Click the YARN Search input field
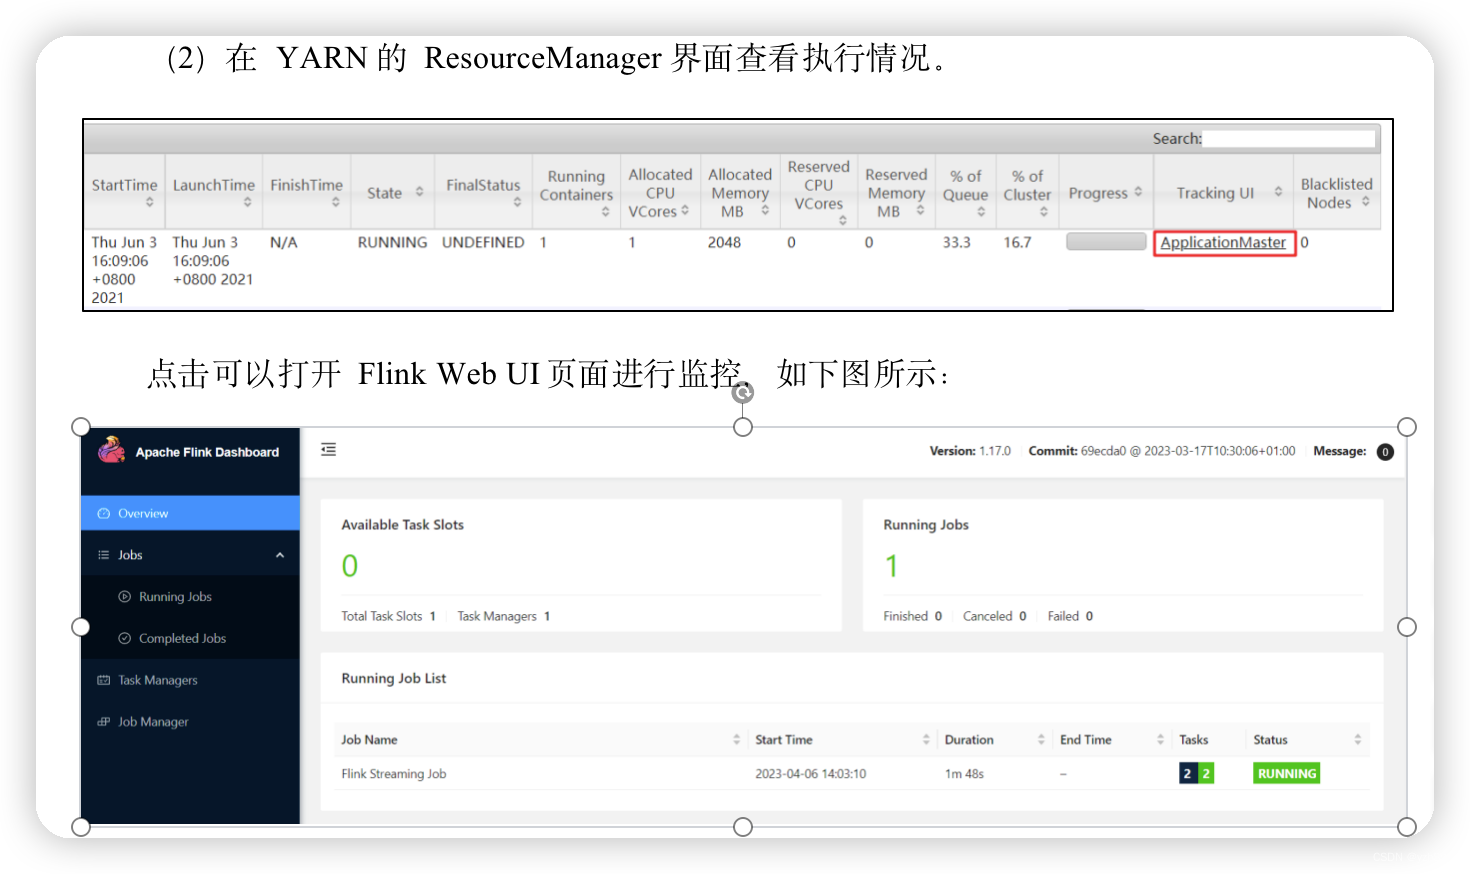 pyautogui.click(x=1289, y=138)
